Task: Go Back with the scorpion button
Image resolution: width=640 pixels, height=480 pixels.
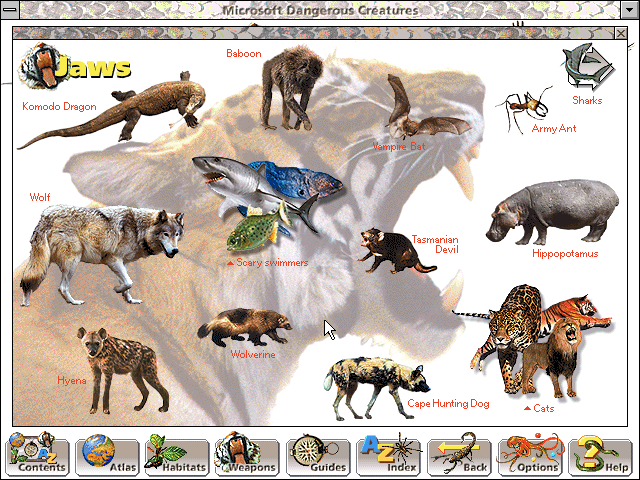Action: click(x=459, y=454)
